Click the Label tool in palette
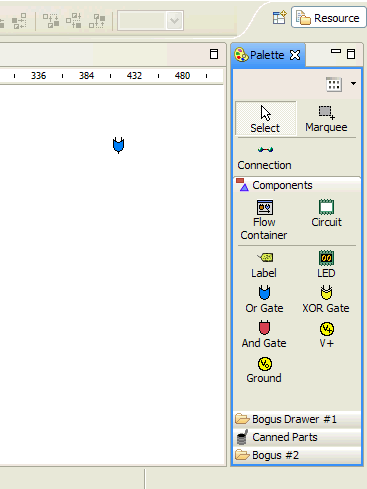The height and width of the screenshot is (489, 367). (264, 264)
